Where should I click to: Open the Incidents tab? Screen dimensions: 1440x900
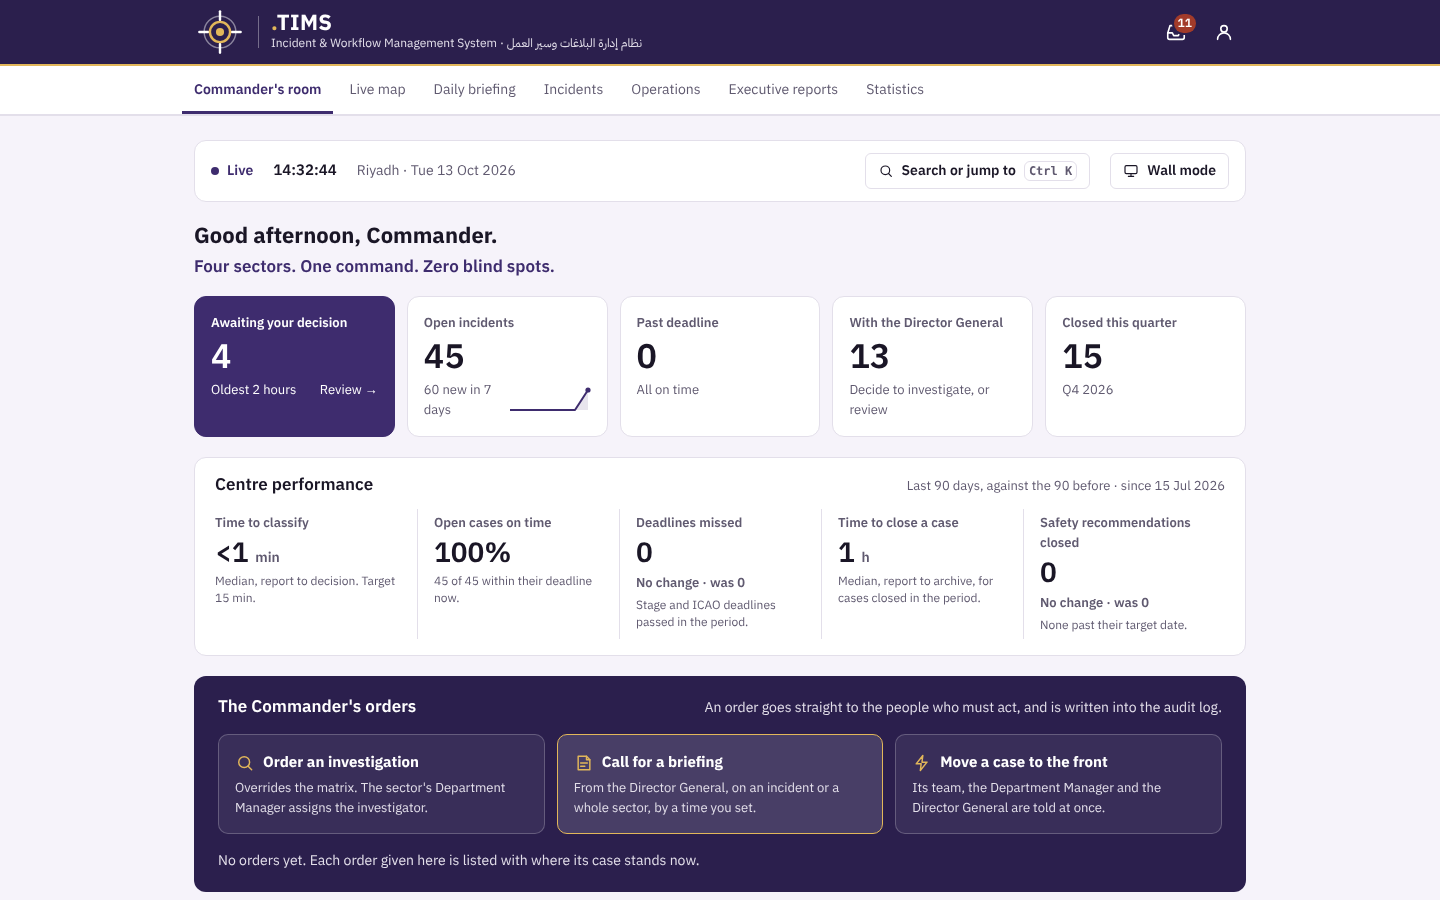coord(573,90)
